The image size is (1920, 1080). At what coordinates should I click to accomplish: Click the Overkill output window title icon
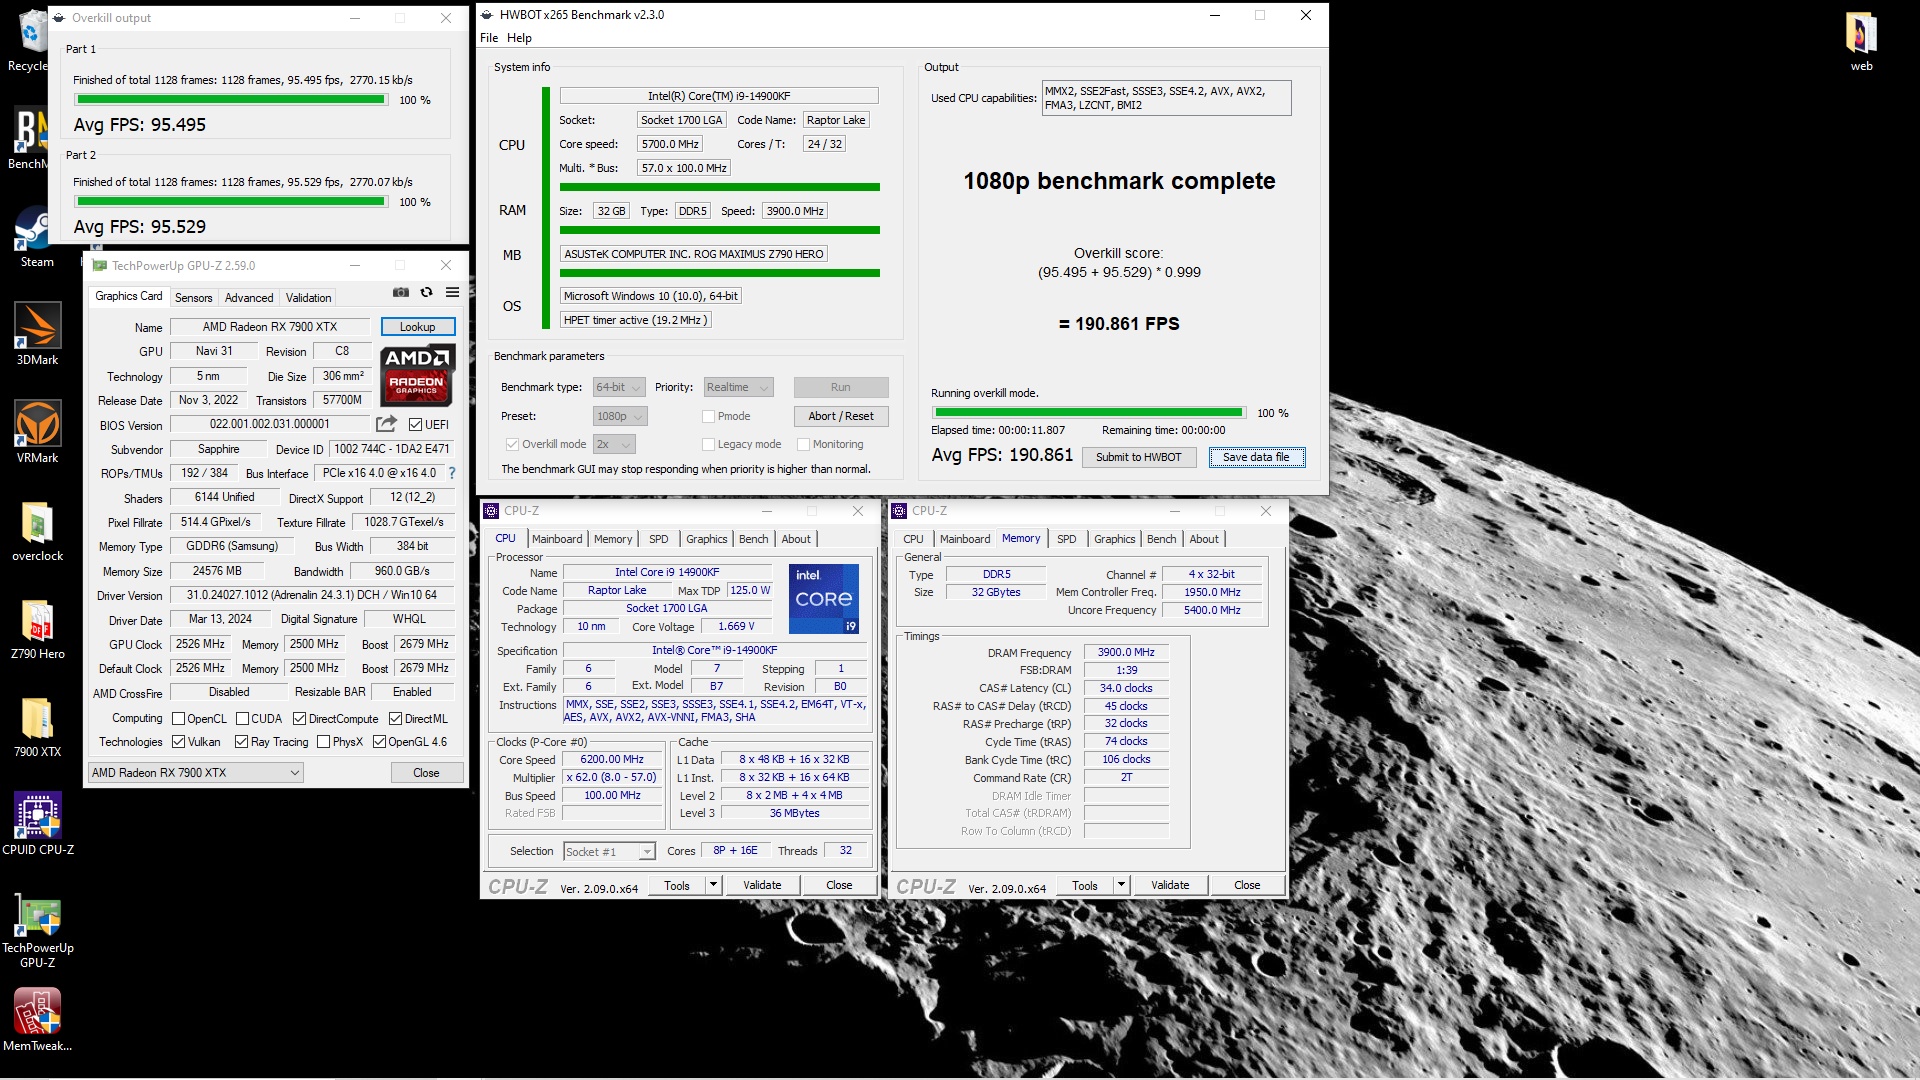pos(60,18)
